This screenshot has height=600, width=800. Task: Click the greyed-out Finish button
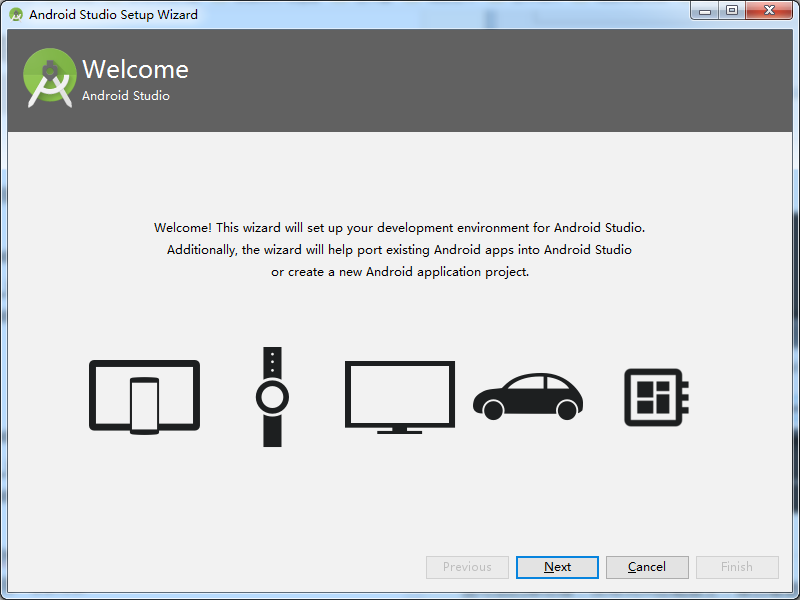[737, 567]
